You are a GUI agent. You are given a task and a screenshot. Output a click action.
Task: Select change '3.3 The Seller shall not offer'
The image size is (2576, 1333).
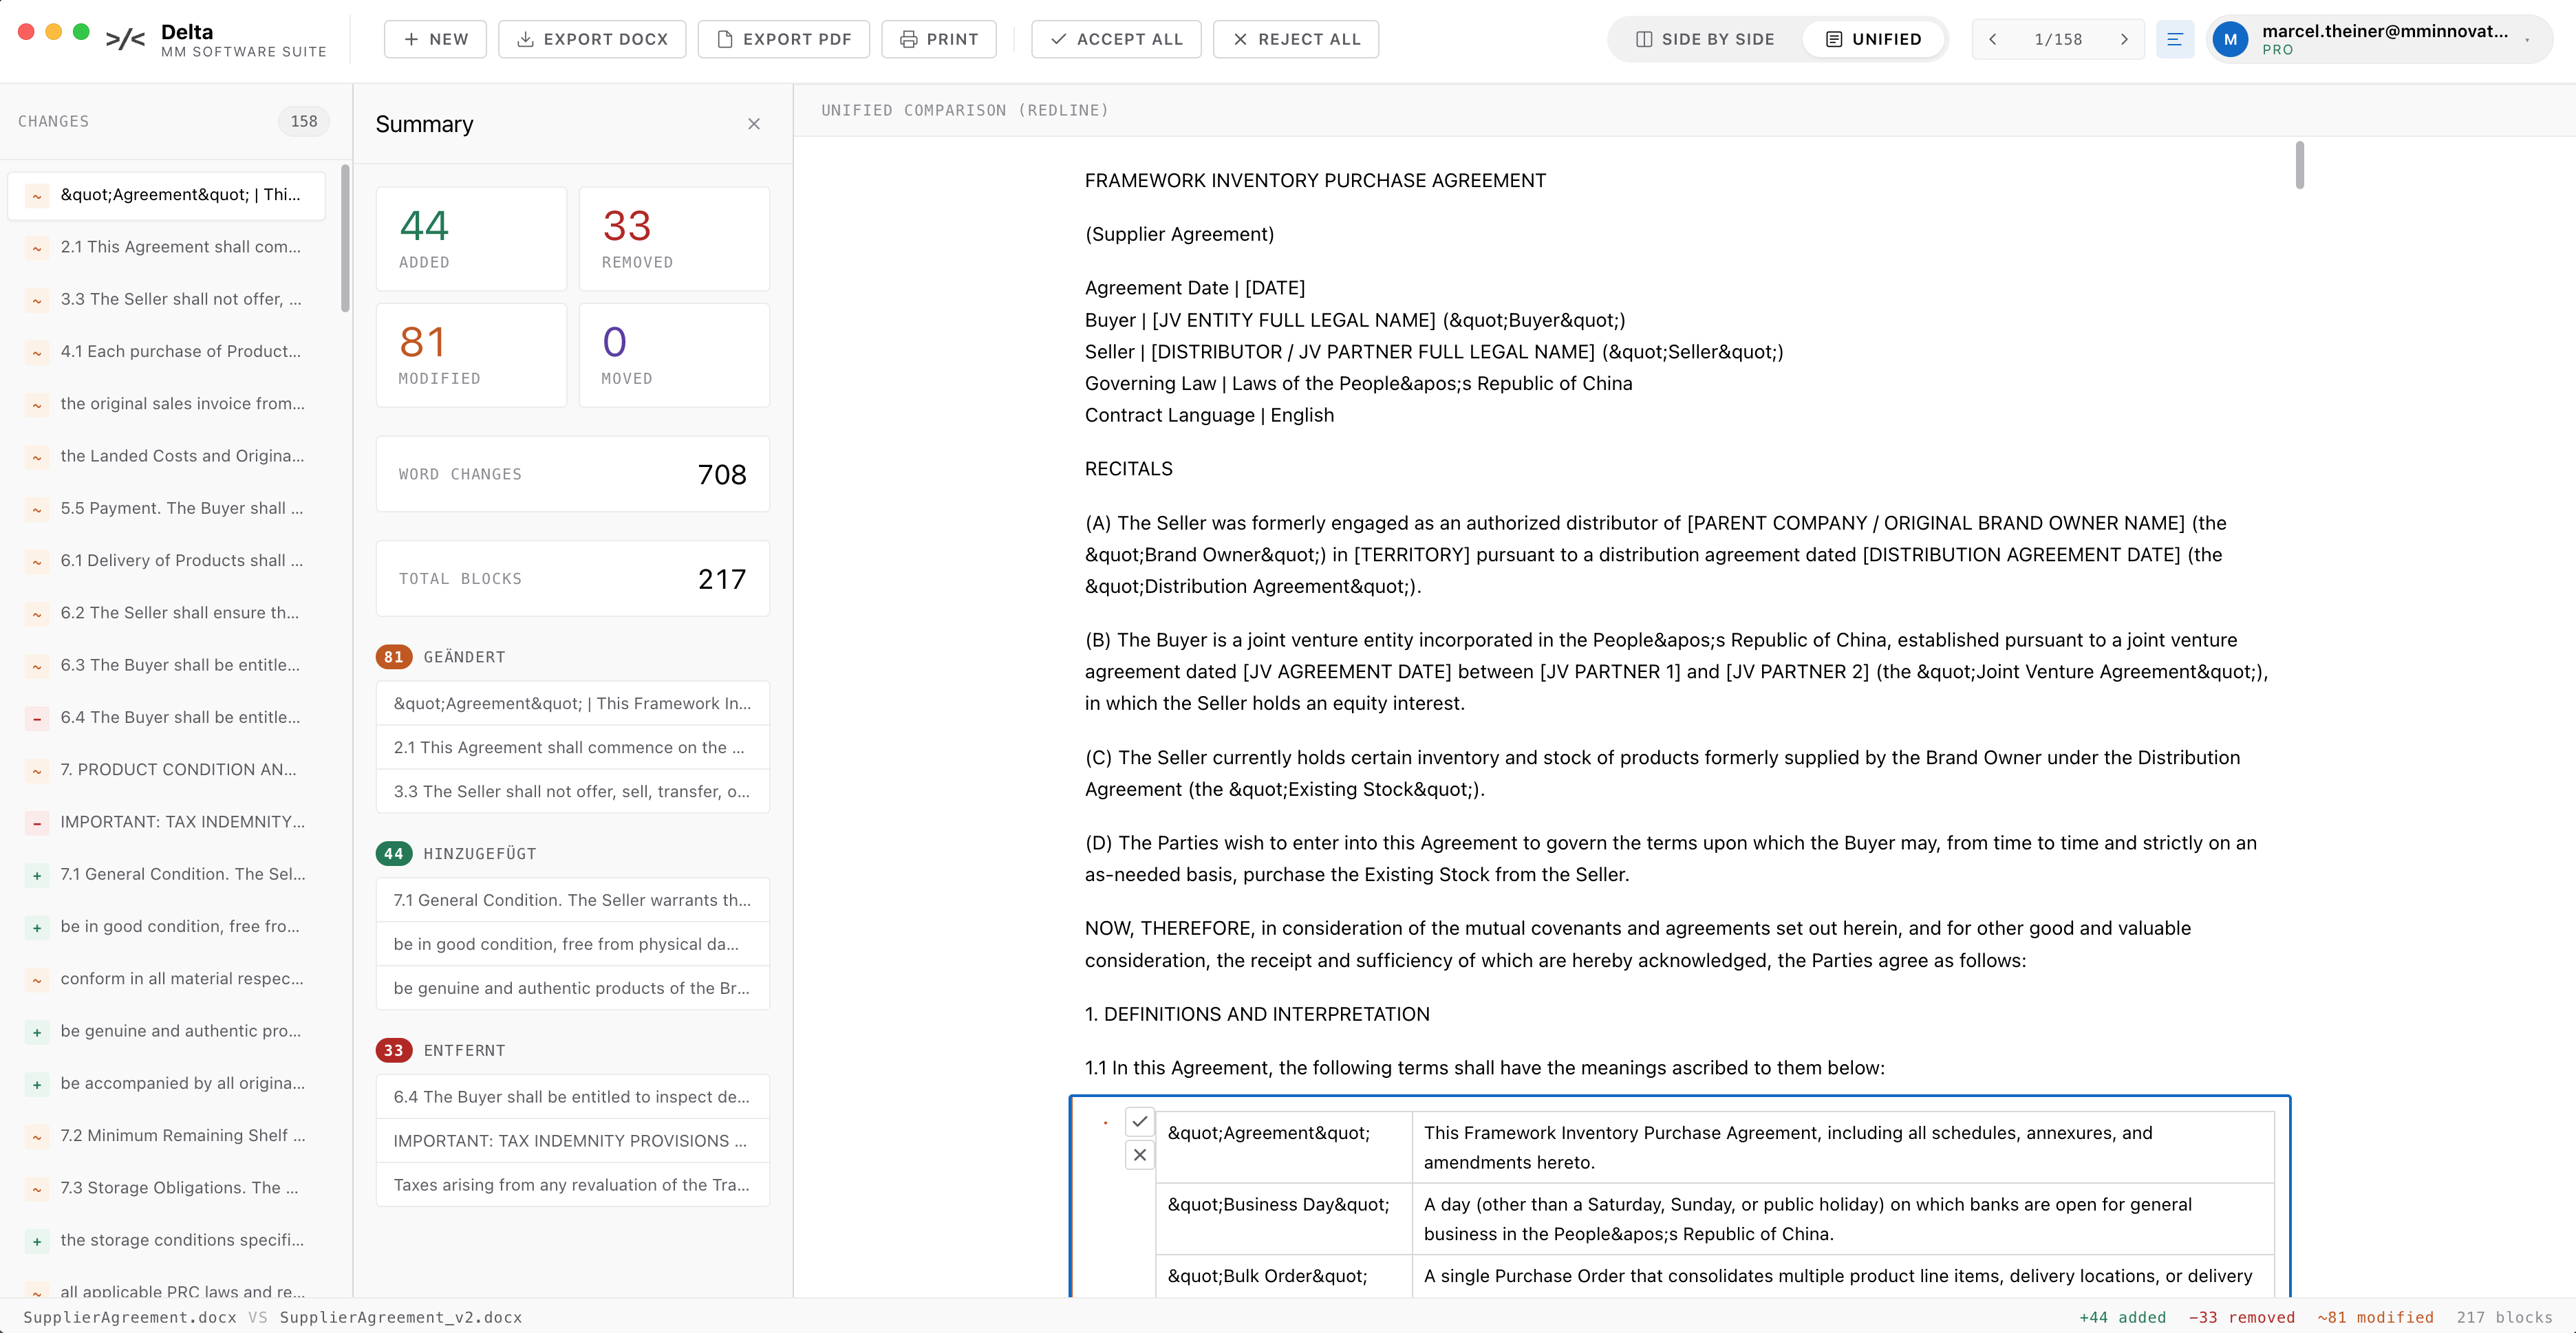(167, 299)
